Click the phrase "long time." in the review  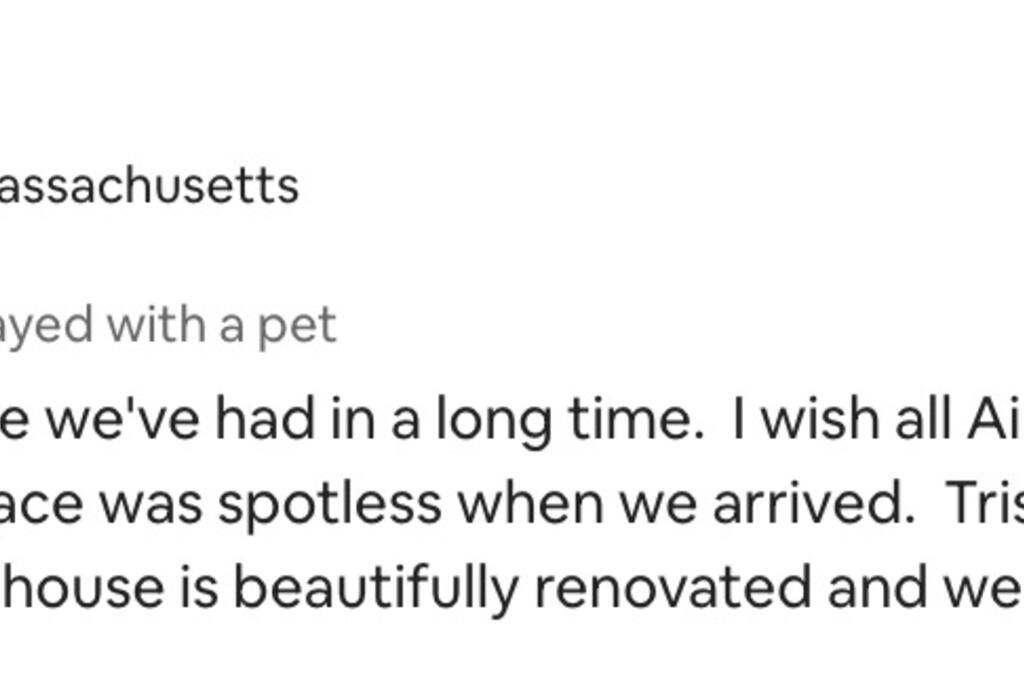click(x=570, y=421)
